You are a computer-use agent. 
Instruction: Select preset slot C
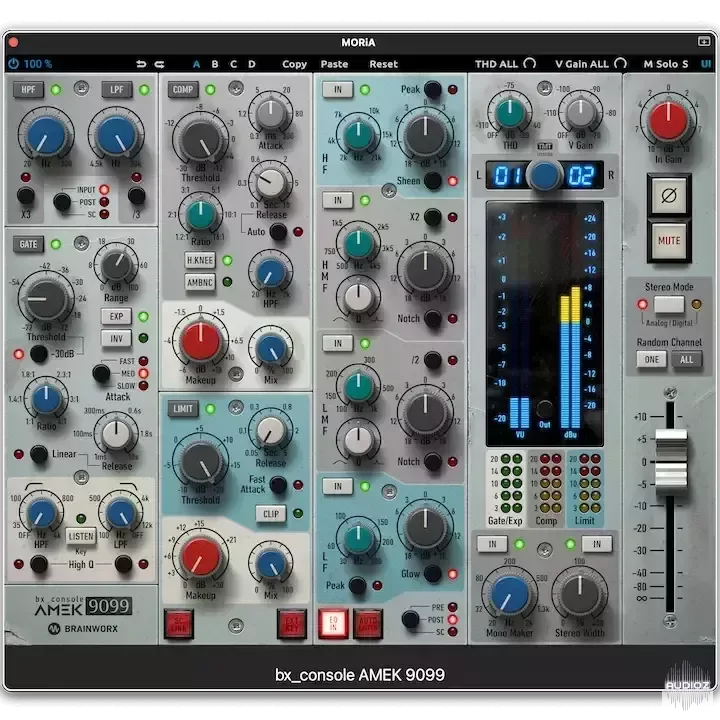233,64
